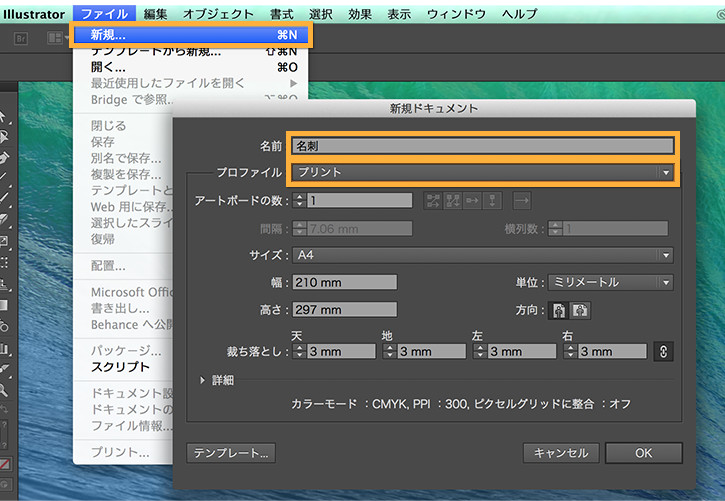This screenshot has height=501, width=725.
Task: Open the 単位 dropdown showing ミリメートル
Action: pos(611,282)
